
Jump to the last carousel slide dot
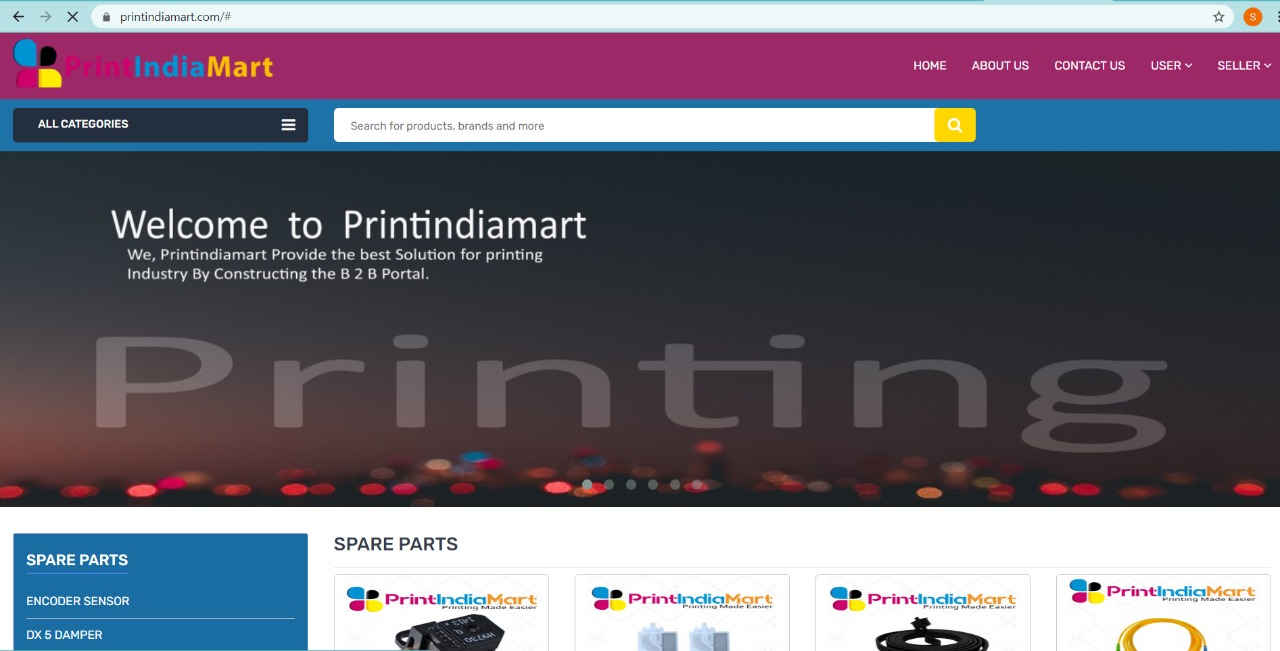coord(697,484)
